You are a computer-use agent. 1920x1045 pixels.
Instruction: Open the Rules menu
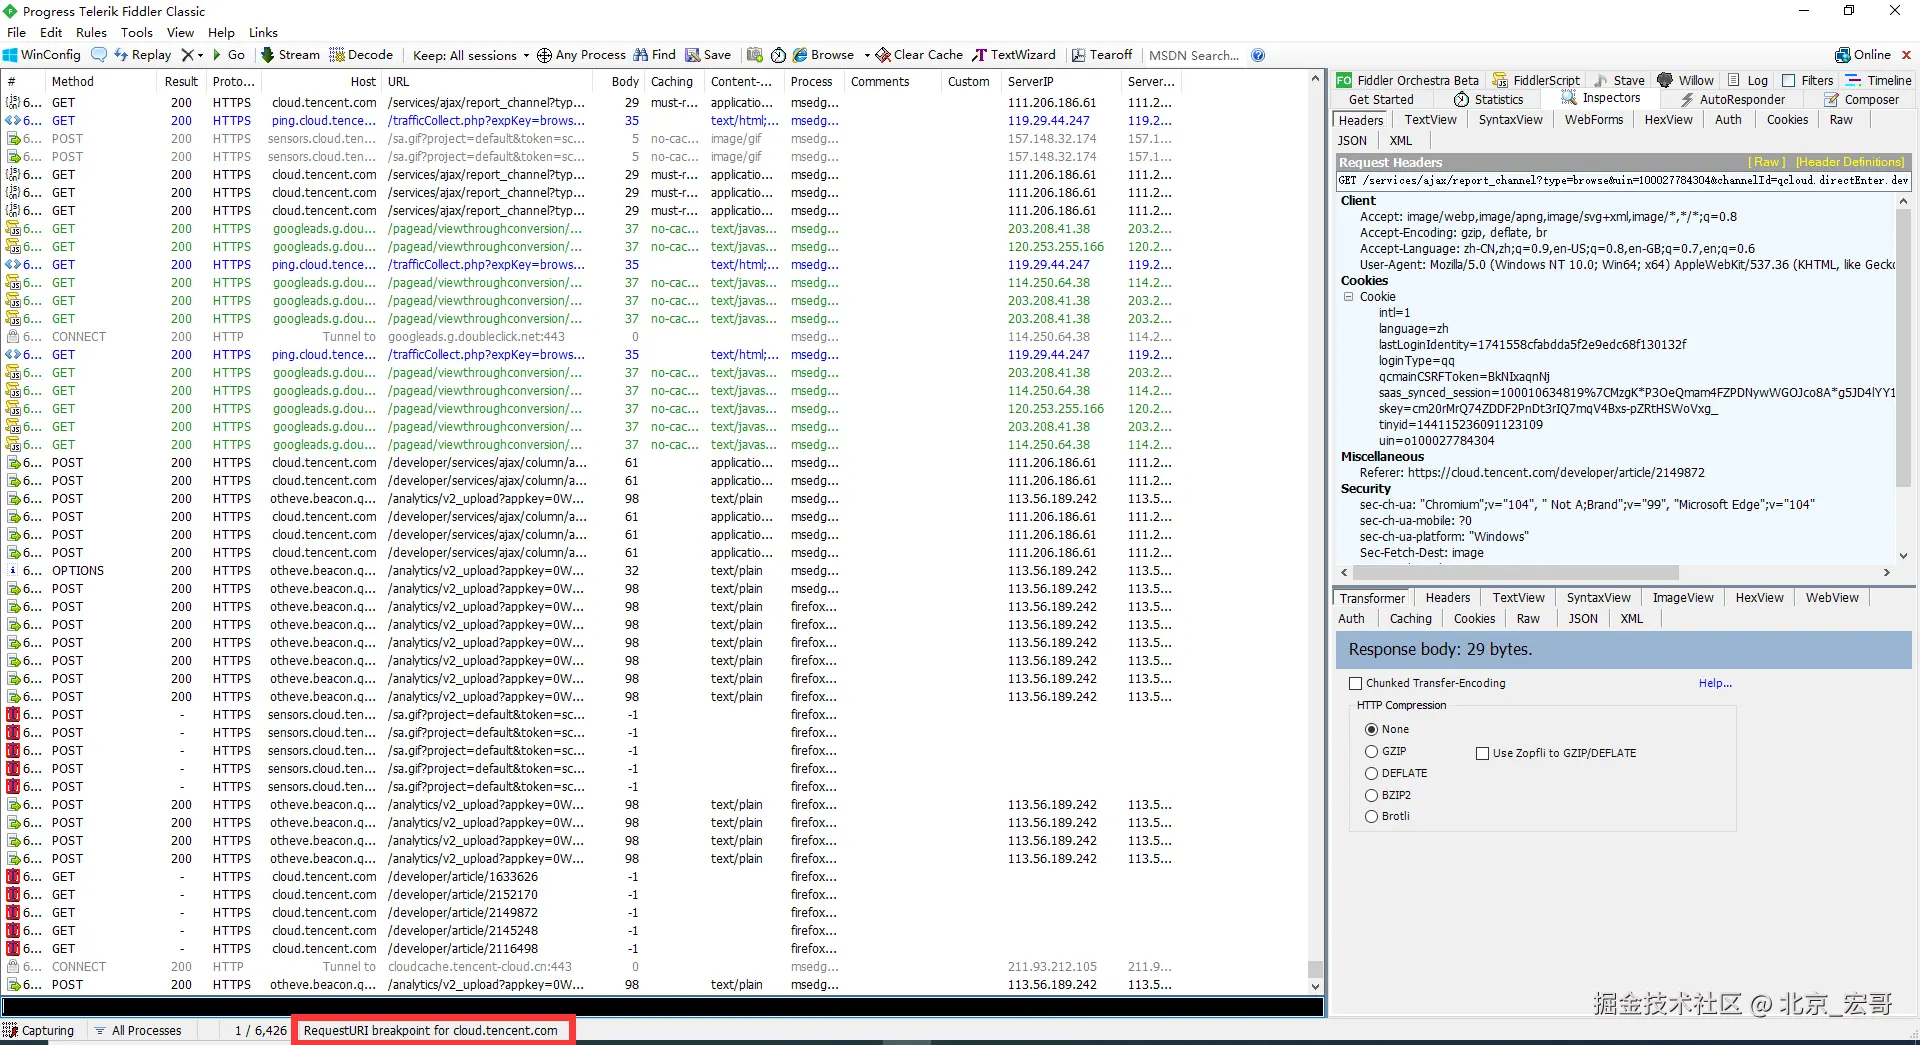point(91,32)
